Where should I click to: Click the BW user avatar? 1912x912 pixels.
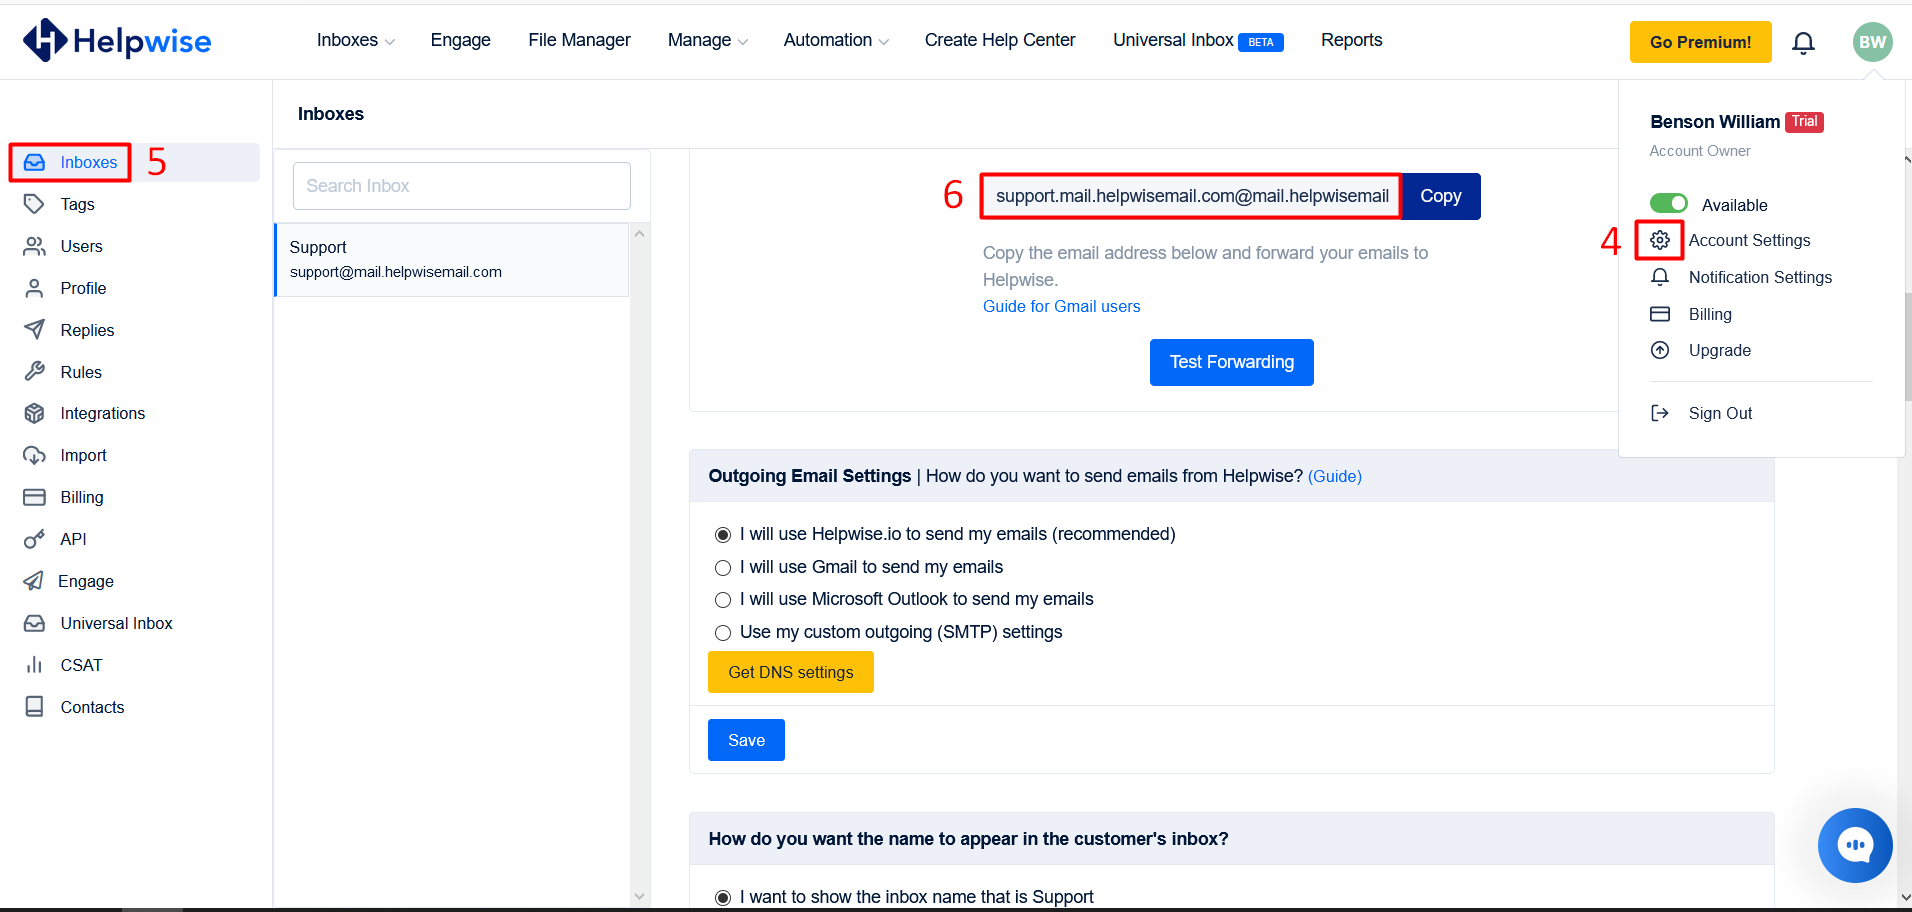coord(1872,42)
